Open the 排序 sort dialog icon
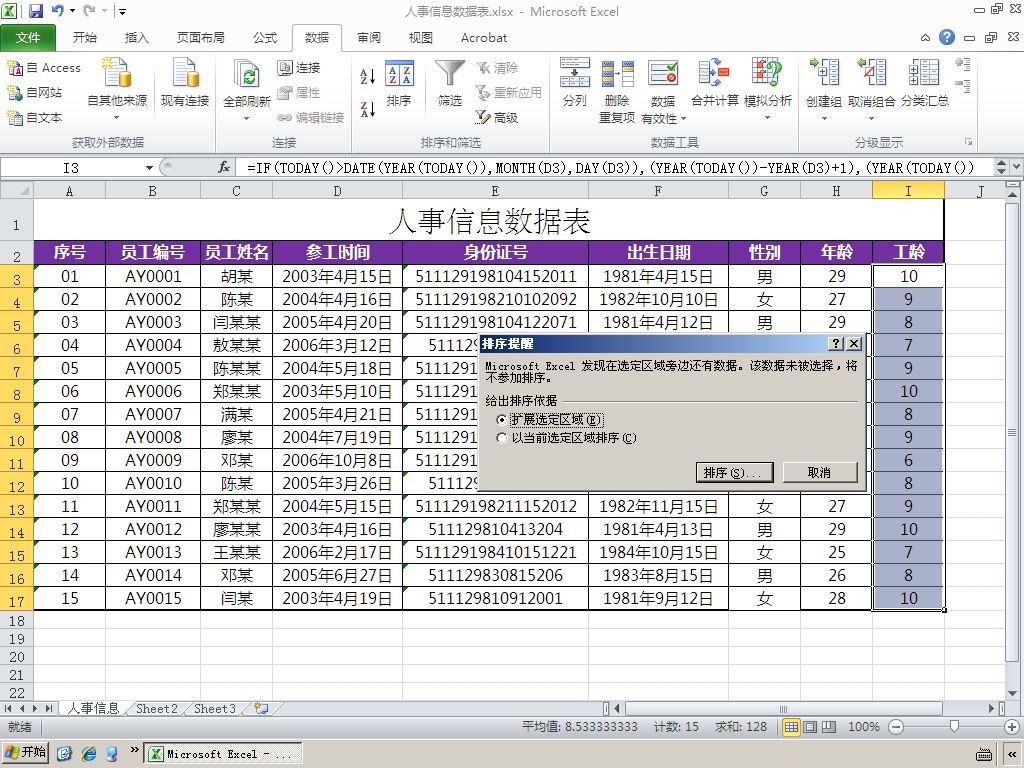This screenshot has height=768, width=1024. point(399,82)
